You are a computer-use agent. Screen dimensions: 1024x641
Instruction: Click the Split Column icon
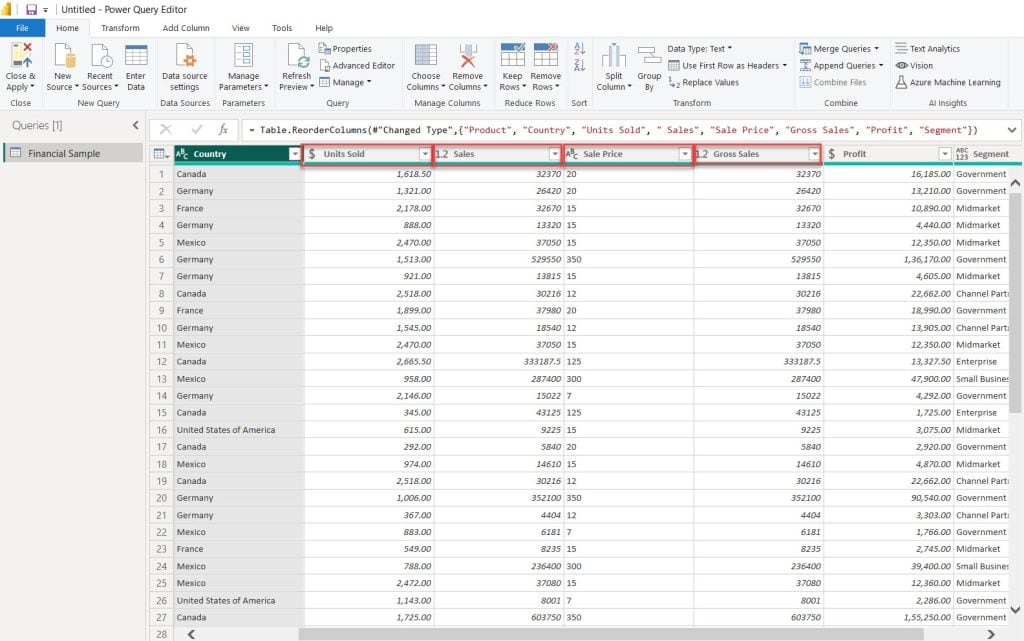click(x=613, y=56)
